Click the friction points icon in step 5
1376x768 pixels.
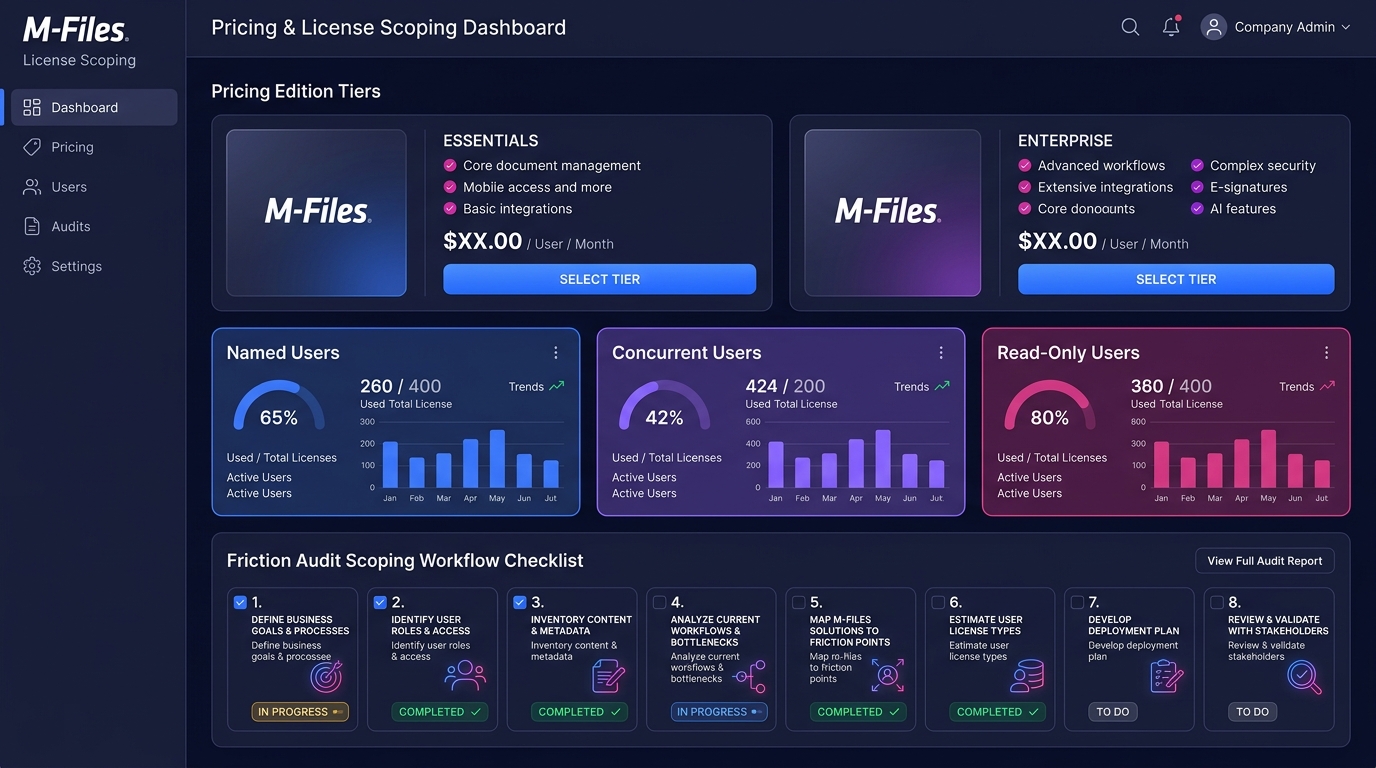point(887,677)
